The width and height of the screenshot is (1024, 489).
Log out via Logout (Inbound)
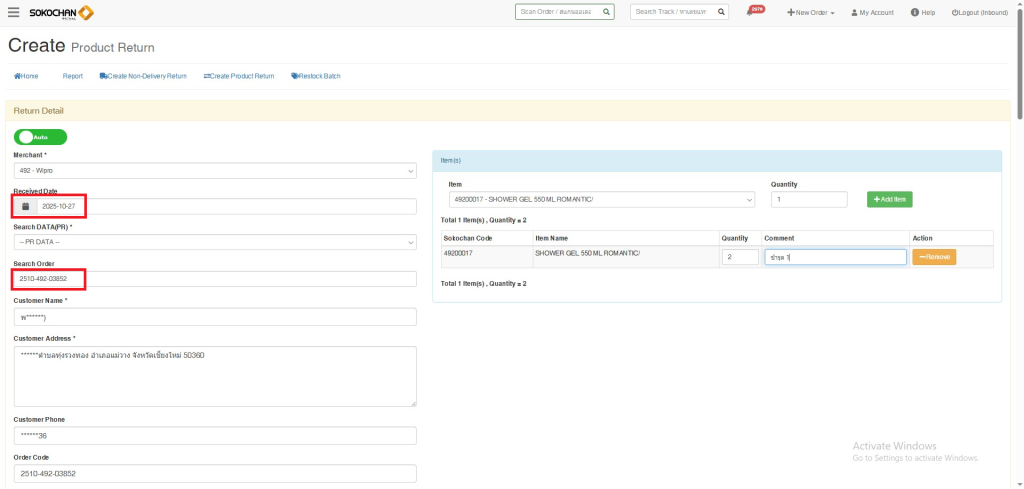tap(980, 12)
